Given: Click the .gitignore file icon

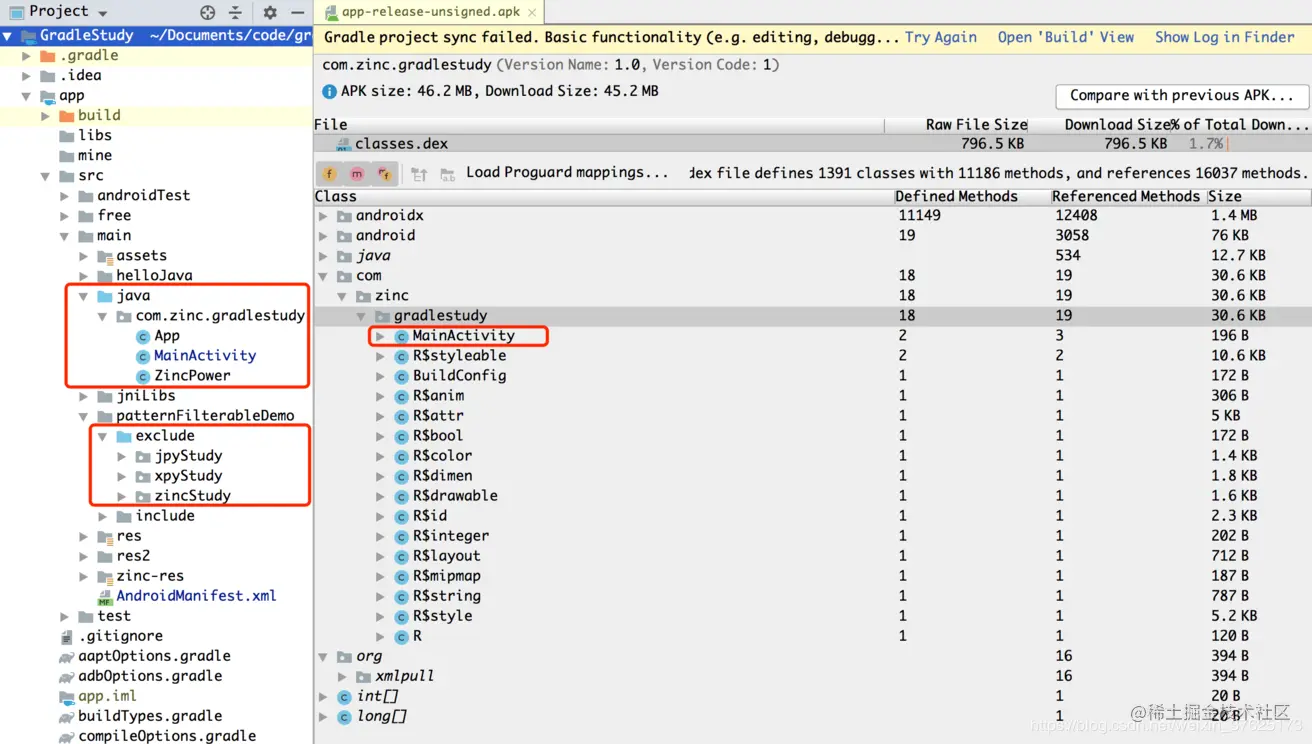Looking at the screenshot, I should pyautogui.click(x=66, y=636).
